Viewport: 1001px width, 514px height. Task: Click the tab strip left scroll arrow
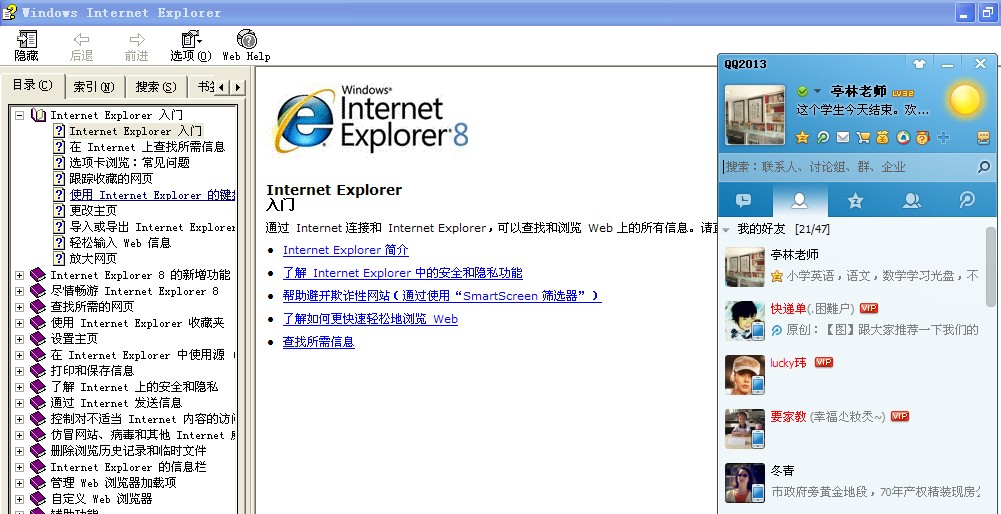point(222,87)
